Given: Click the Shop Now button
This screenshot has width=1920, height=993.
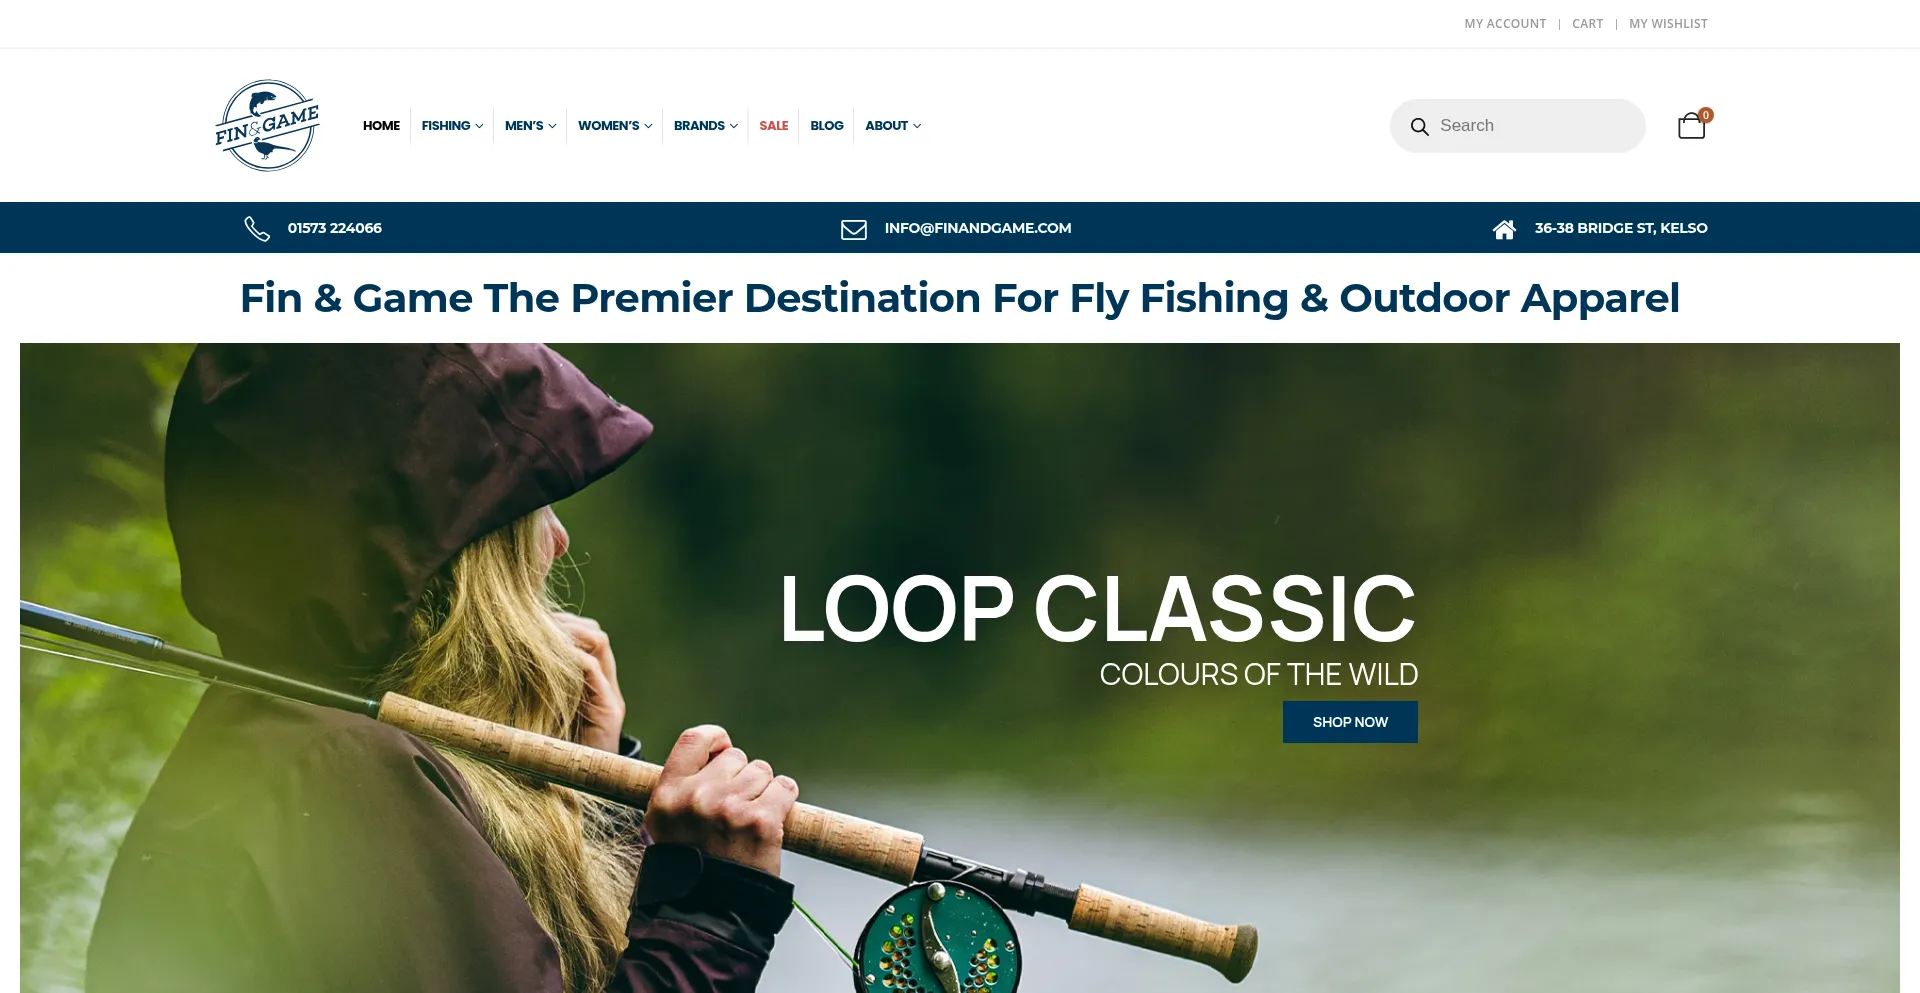Looking at the screenshot, I should [x=1350, y=722].
